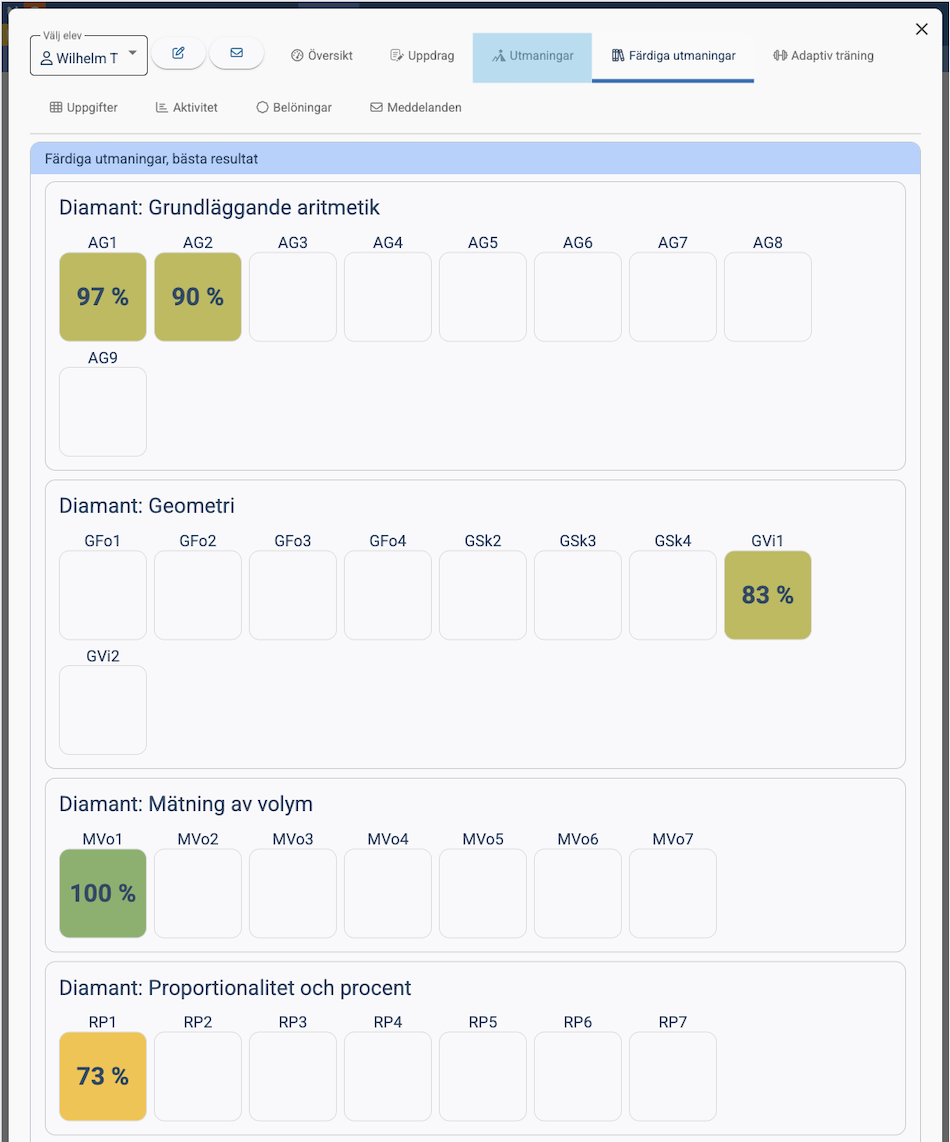
Task: Click the empty AG3 challenge tile
Action: [293, 297]
